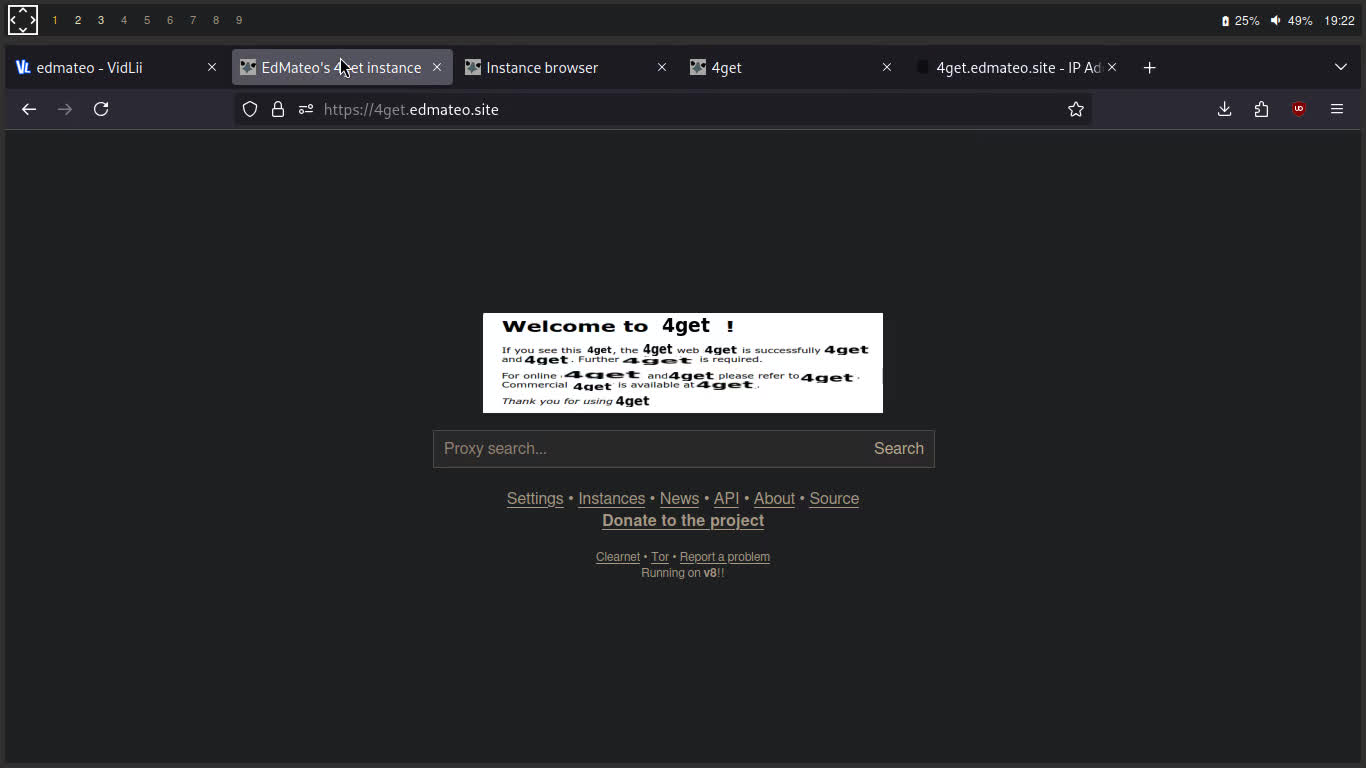Close the Instance browser tab
Viewport: 1366px width, 768px height.
[662, 67]
